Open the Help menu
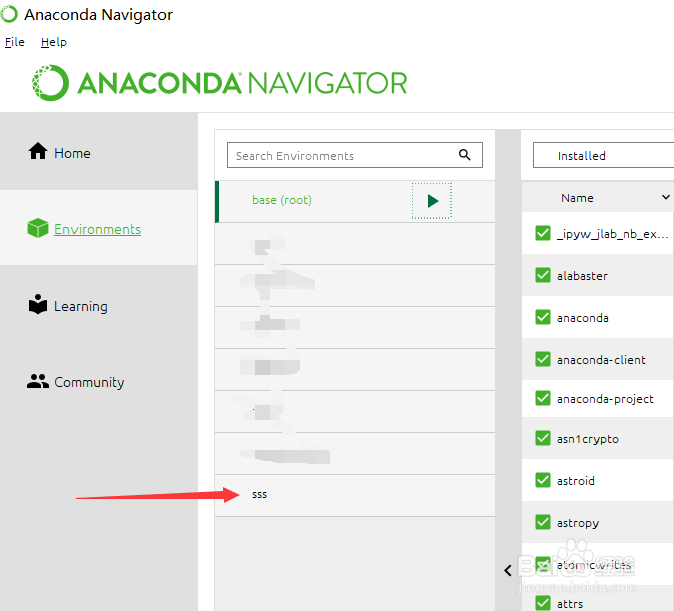 [54, 42]
